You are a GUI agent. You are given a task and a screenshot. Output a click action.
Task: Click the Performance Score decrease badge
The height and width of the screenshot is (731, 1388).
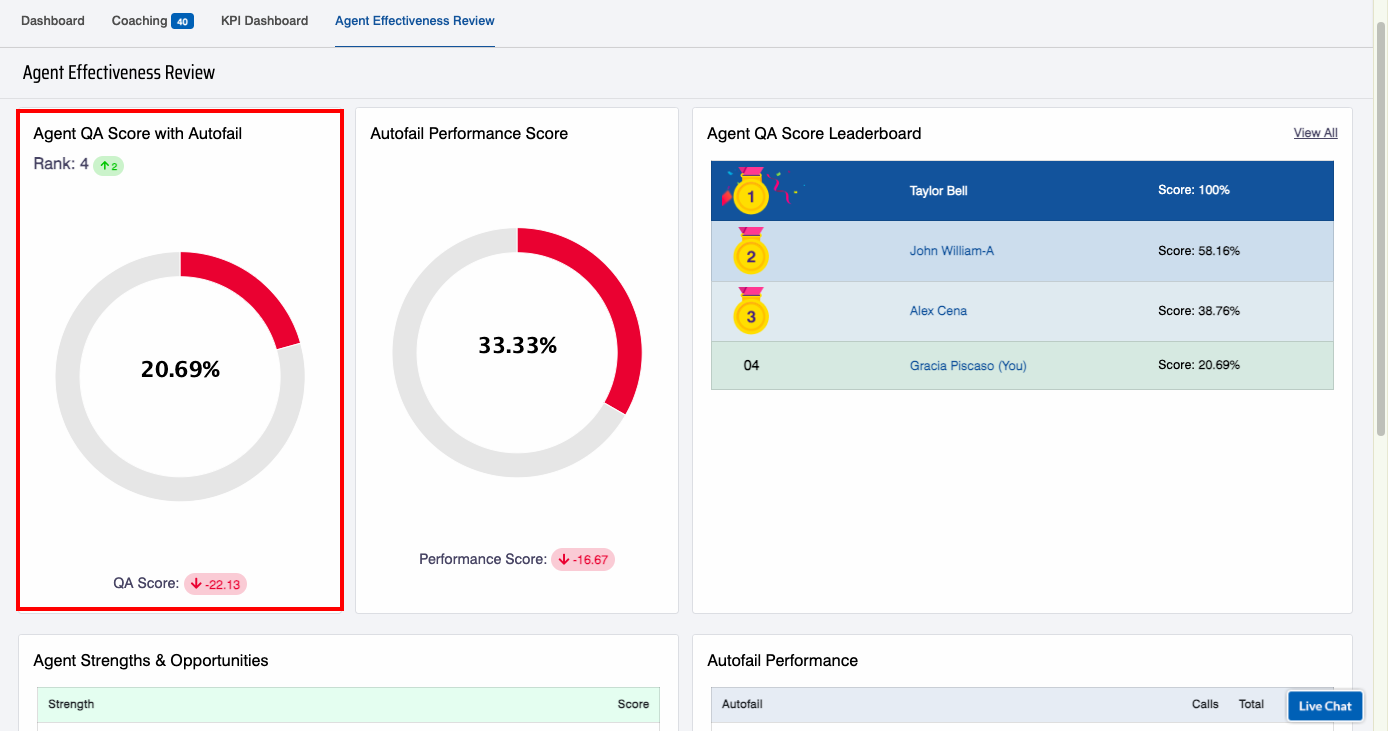[583, 560]
